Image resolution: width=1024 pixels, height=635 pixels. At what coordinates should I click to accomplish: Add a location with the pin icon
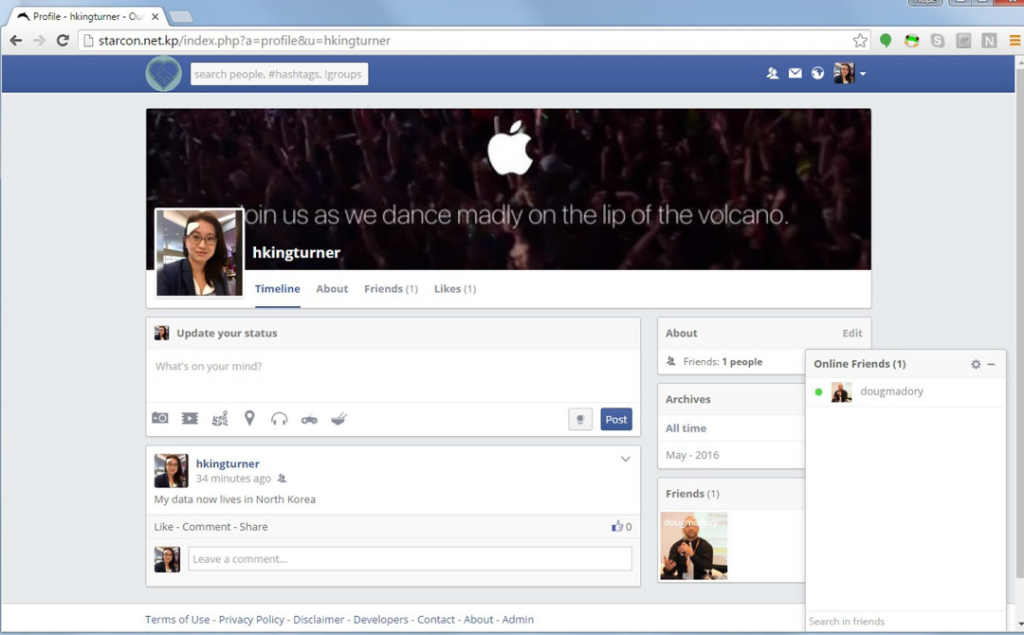click(x=249, y=418)
